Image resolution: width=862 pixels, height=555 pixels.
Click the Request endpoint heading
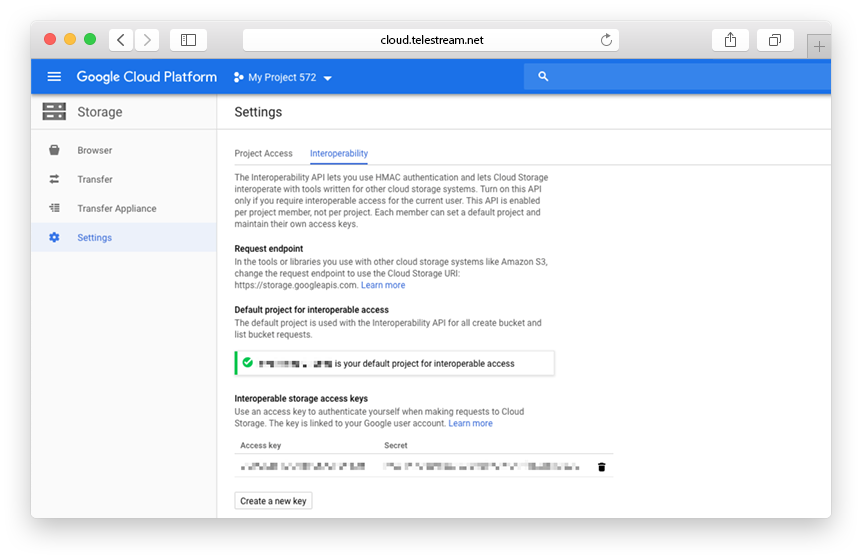click(x=269, y=248)
